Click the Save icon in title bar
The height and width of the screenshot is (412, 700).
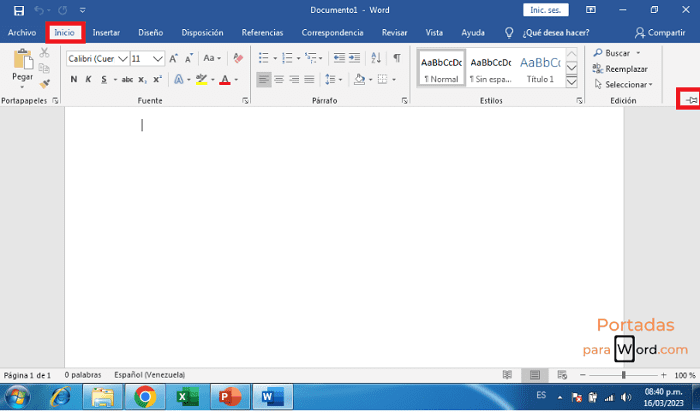[x=18, y=10]
